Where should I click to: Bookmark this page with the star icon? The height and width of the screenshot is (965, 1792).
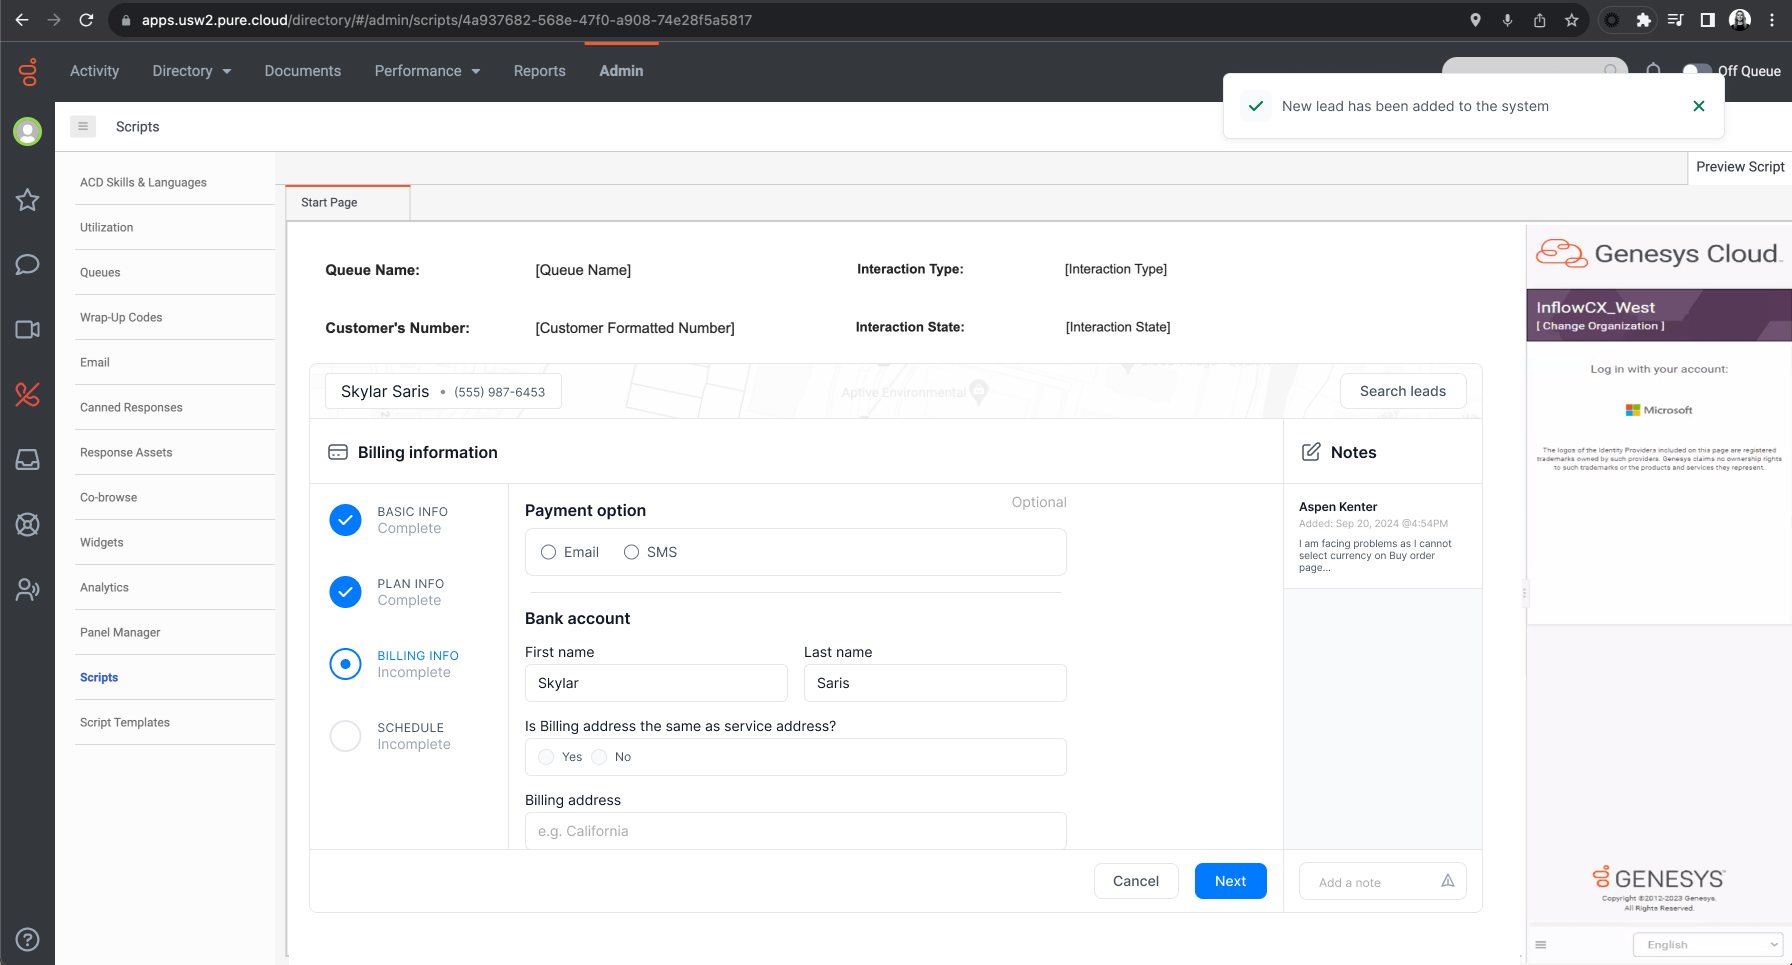(1572, 20)
